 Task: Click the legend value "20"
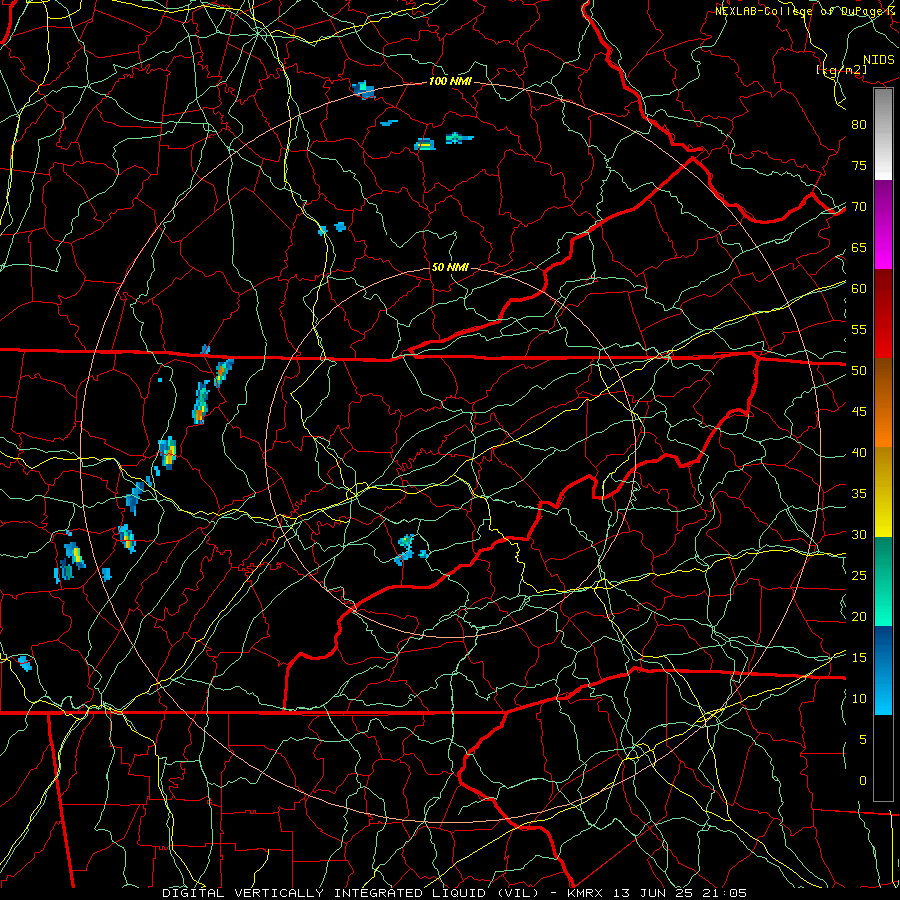point(859,616)
